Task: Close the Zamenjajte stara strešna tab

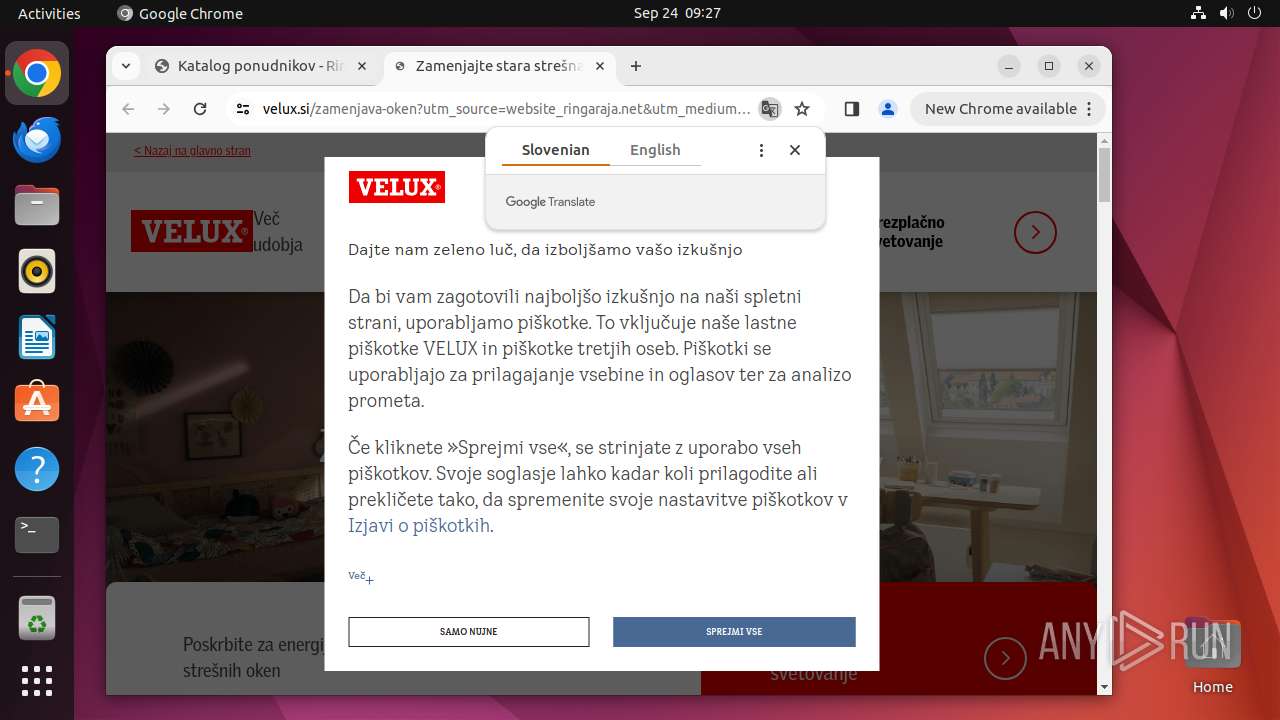Action: point(600,66)
